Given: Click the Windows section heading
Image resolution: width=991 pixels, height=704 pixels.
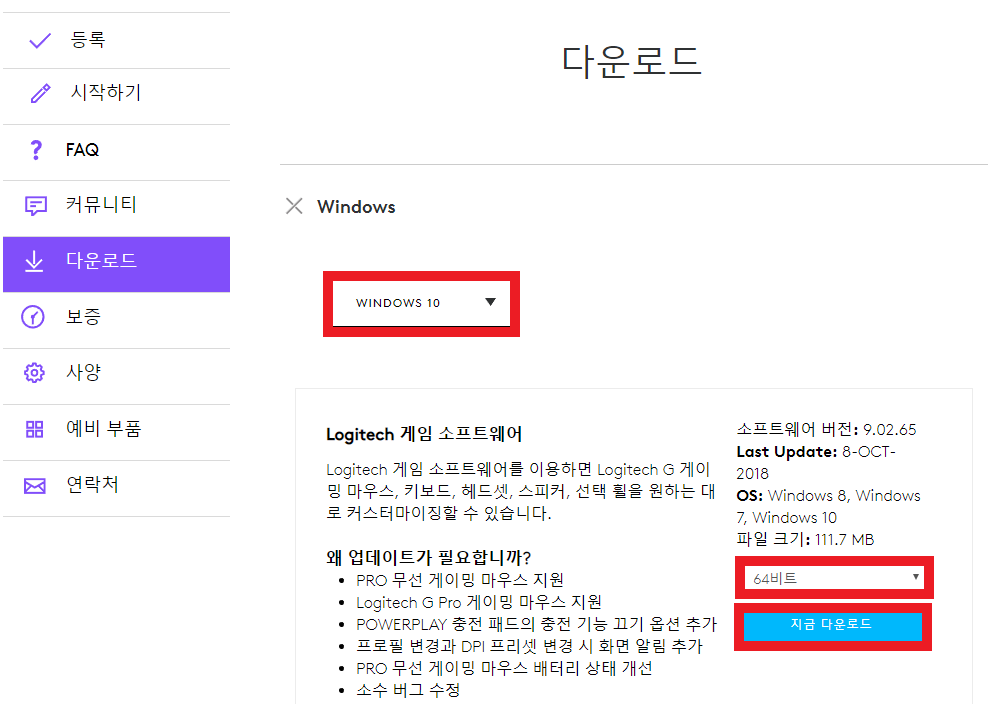Looking at the screenshot, I should click(x=356, y=207).
